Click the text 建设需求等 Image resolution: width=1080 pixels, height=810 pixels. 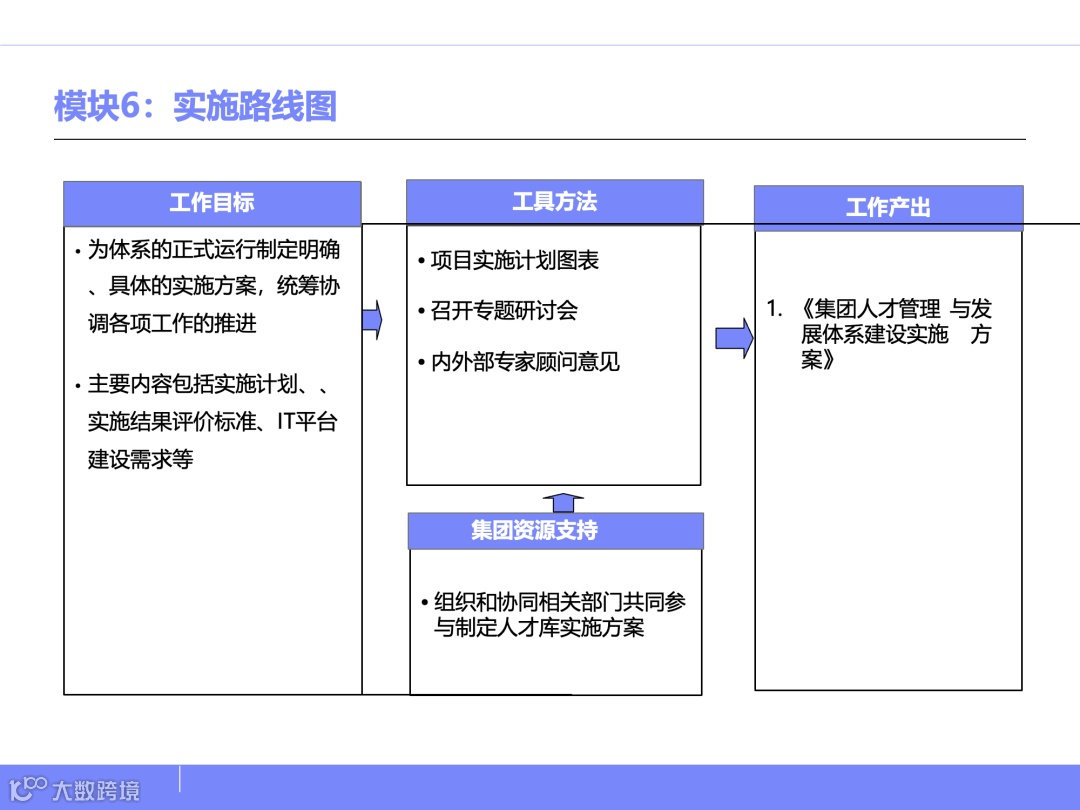(x=141, y=459)
